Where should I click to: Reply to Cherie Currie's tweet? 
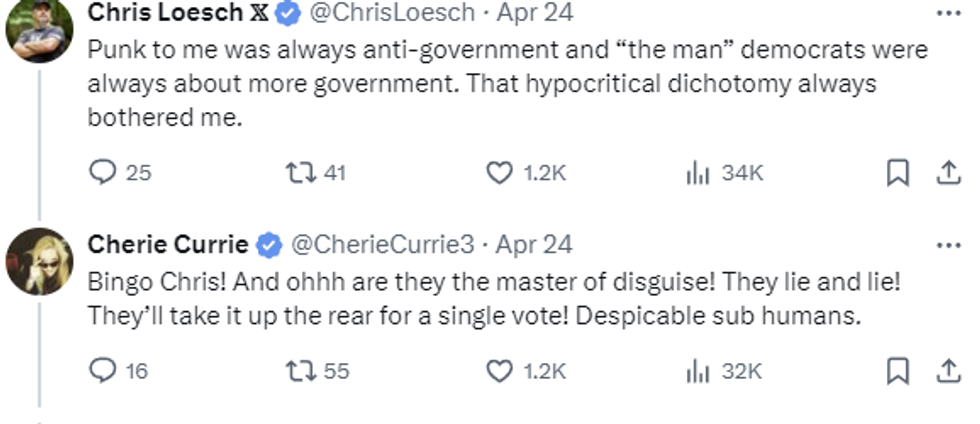pyautogui.click(x=103, y=371)
